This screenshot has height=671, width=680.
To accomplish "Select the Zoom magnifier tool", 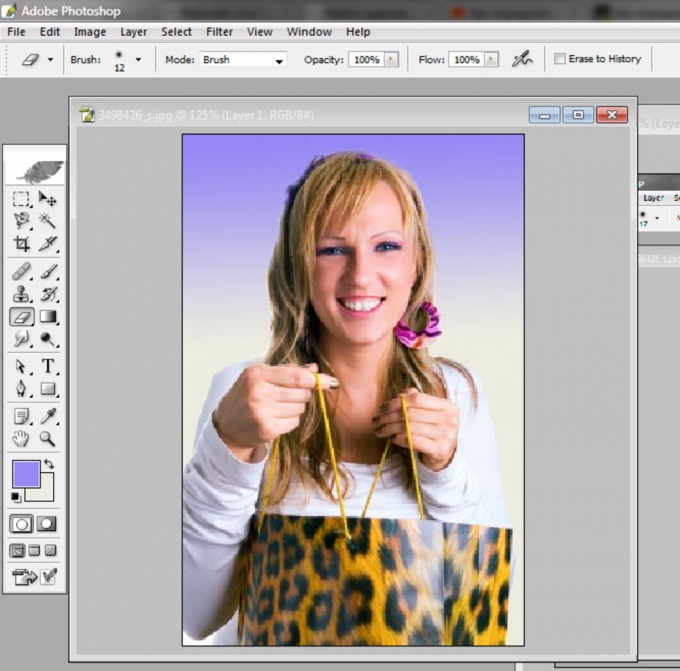I will coord(48,439).
